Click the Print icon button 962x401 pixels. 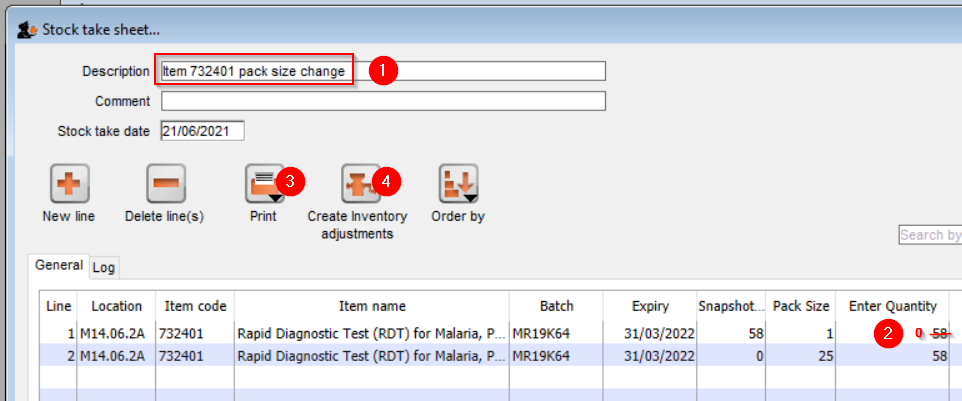click(264, 184)
